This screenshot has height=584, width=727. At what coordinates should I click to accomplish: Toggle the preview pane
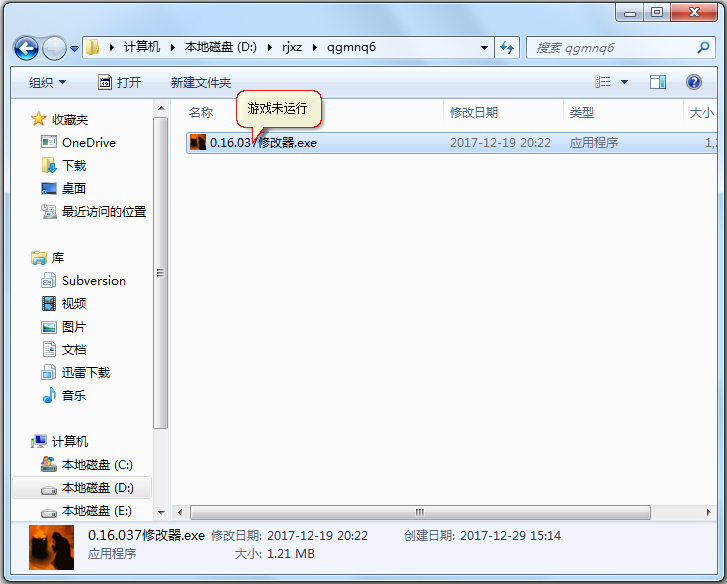[657, 82]
